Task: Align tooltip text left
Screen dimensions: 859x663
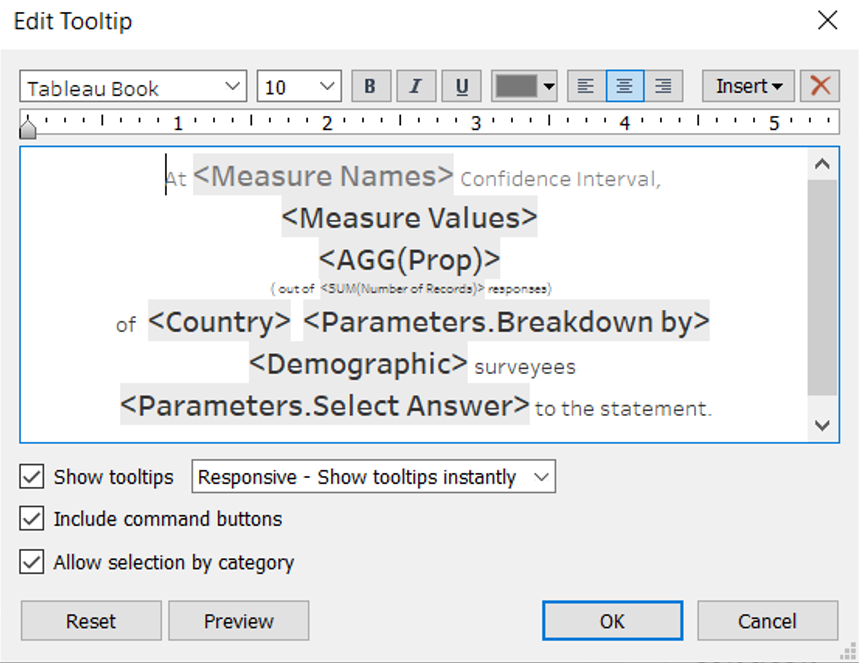Action: (x=587, y=87)
